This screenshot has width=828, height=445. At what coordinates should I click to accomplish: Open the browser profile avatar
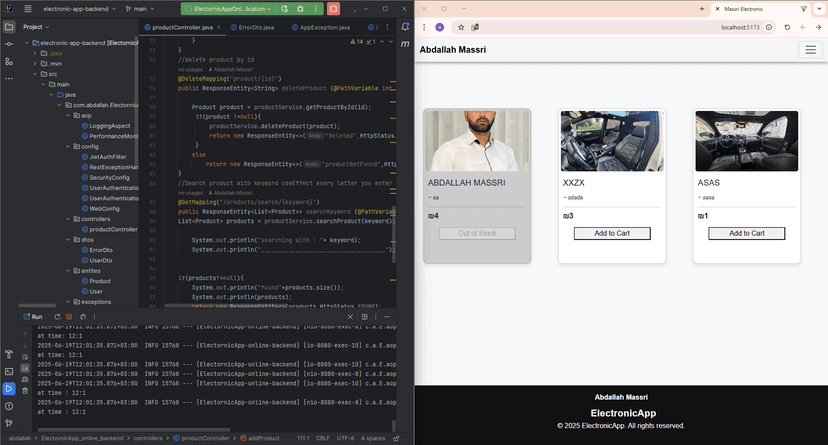coord(439,27)
